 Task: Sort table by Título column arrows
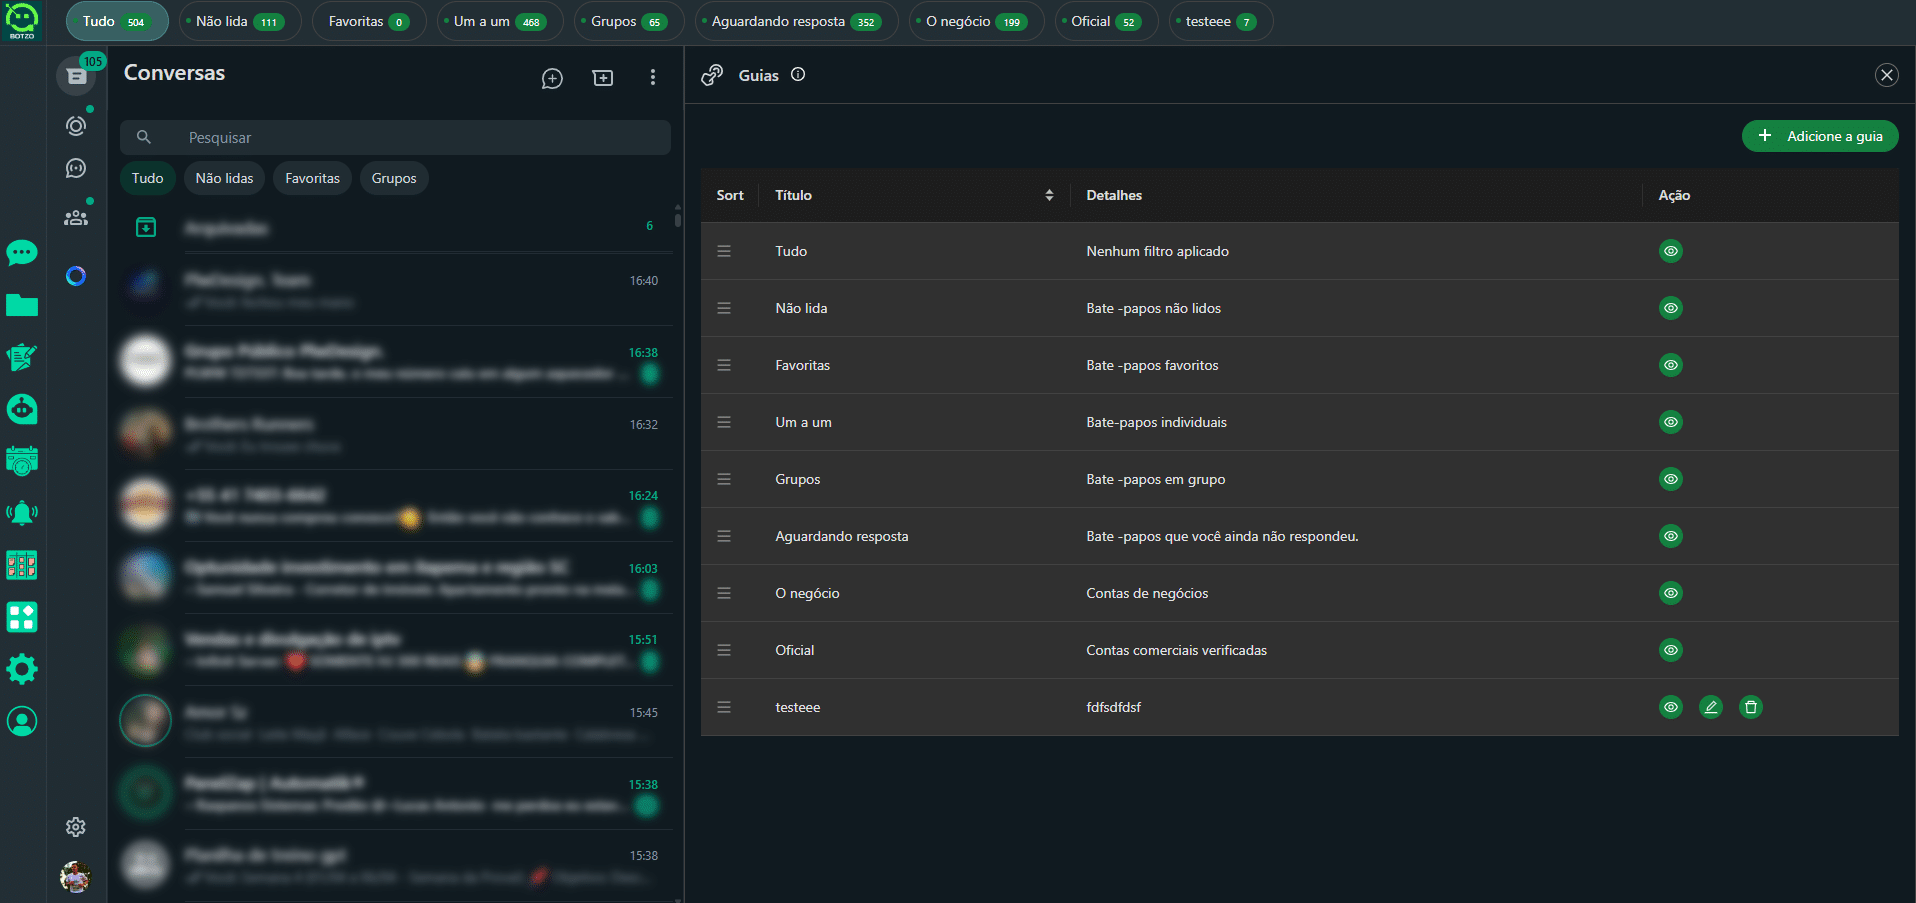[x=1049, y=195]
